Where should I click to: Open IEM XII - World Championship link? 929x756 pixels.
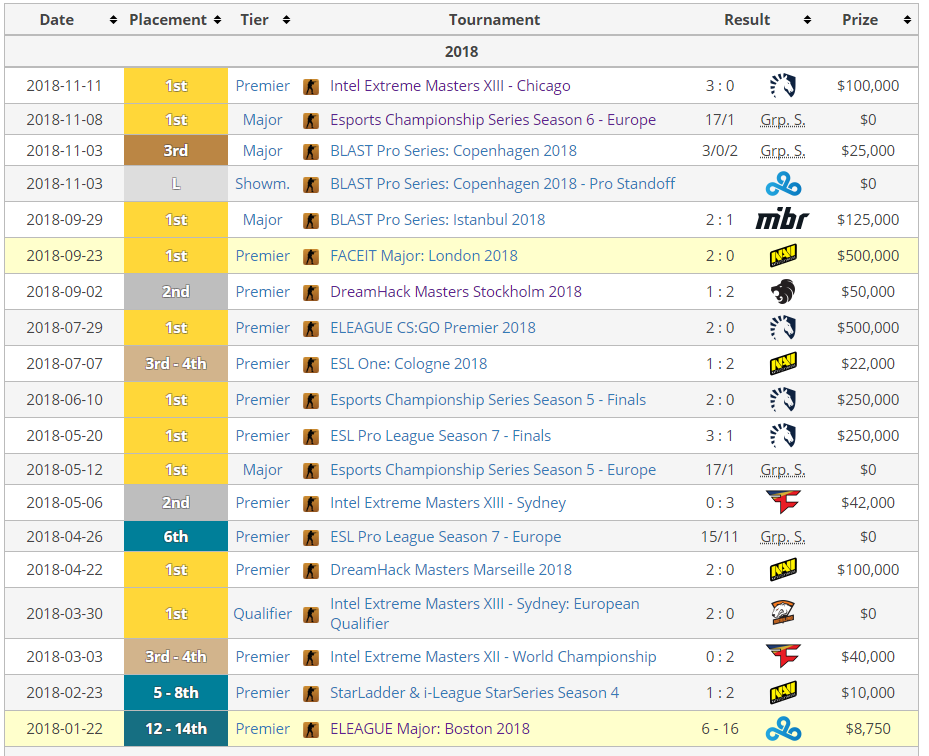coord(493,657)
